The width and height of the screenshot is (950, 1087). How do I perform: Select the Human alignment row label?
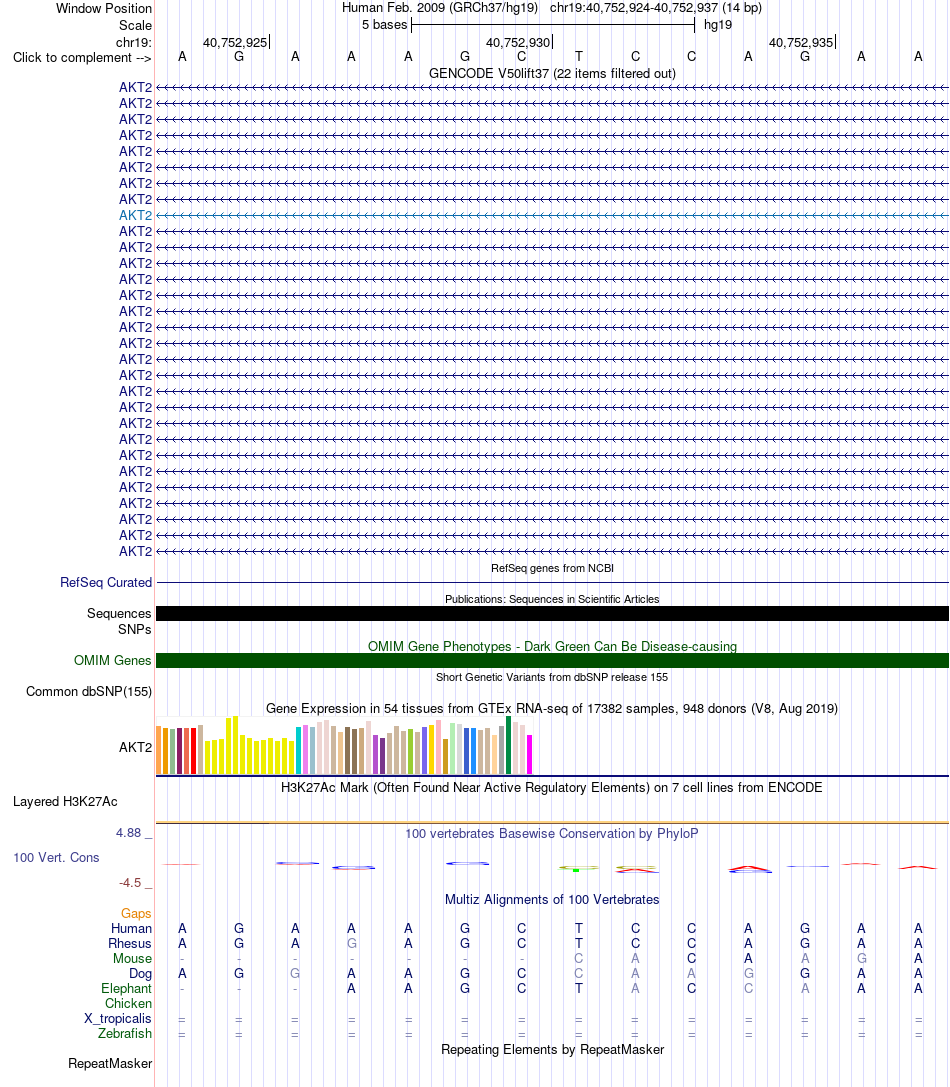tap(131, 929)
